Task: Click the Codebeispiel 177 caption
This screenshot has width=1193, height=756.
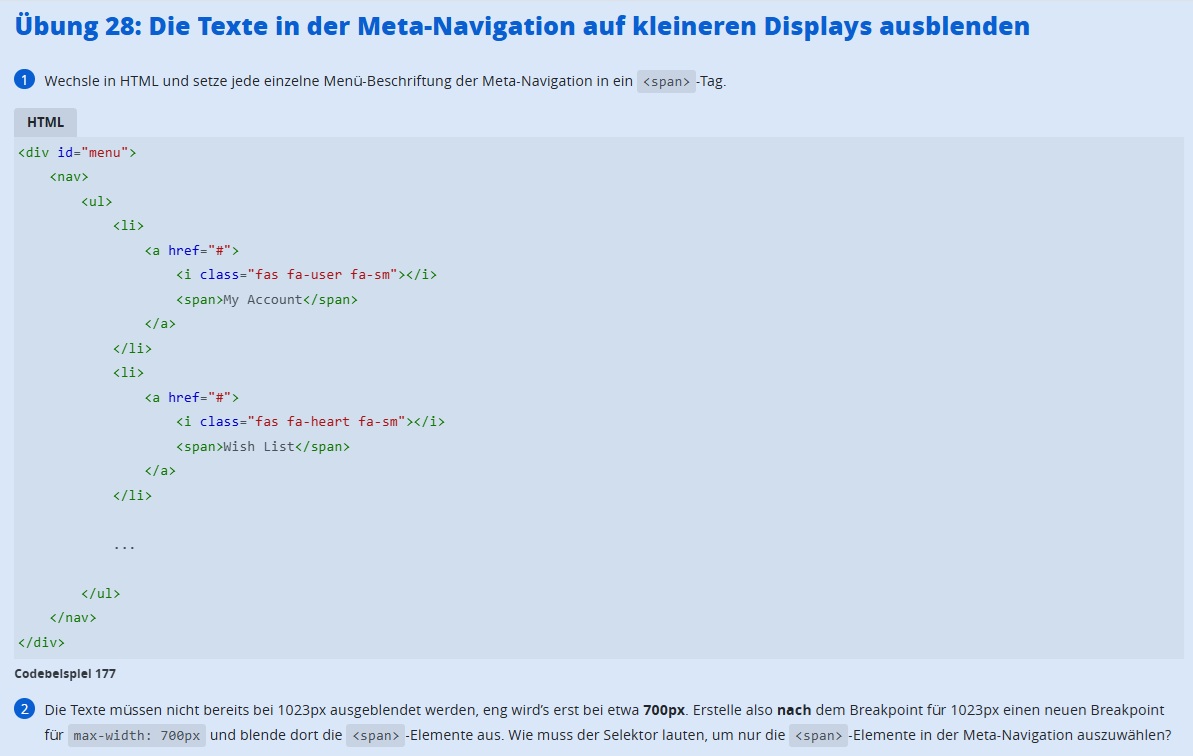Action: pyautogui.click(x=65, y=674)
